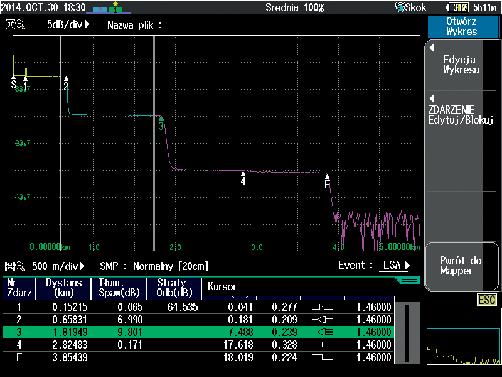
Task: Click the trace overview thumbnail
Action: click(464, 346)
